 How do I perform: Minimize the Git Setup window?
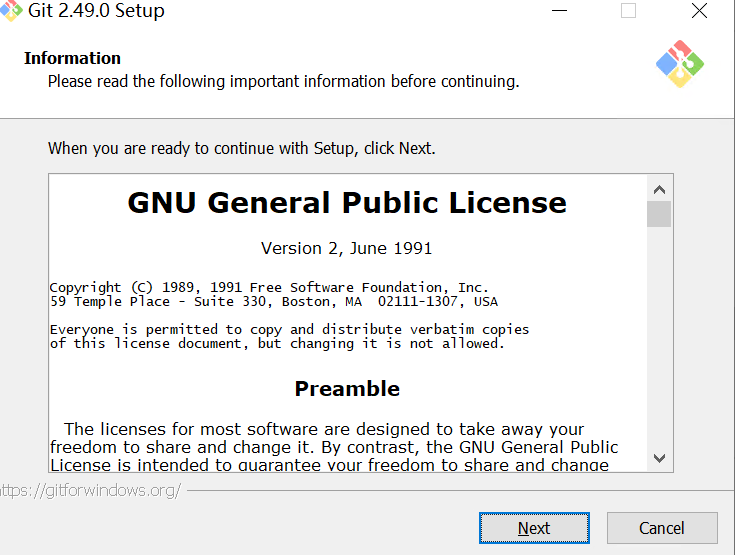pos(559,10)
